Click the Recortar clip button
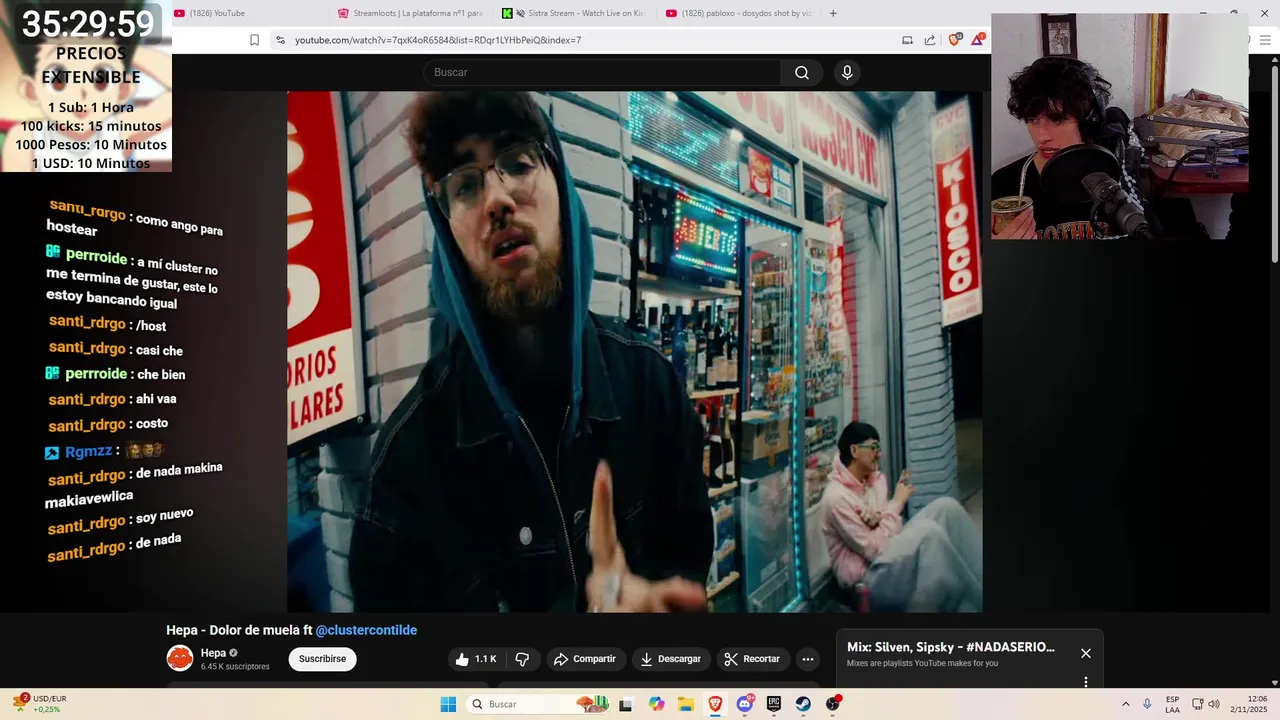This screenshot has height=720, width=1280. tap(751, 659)
